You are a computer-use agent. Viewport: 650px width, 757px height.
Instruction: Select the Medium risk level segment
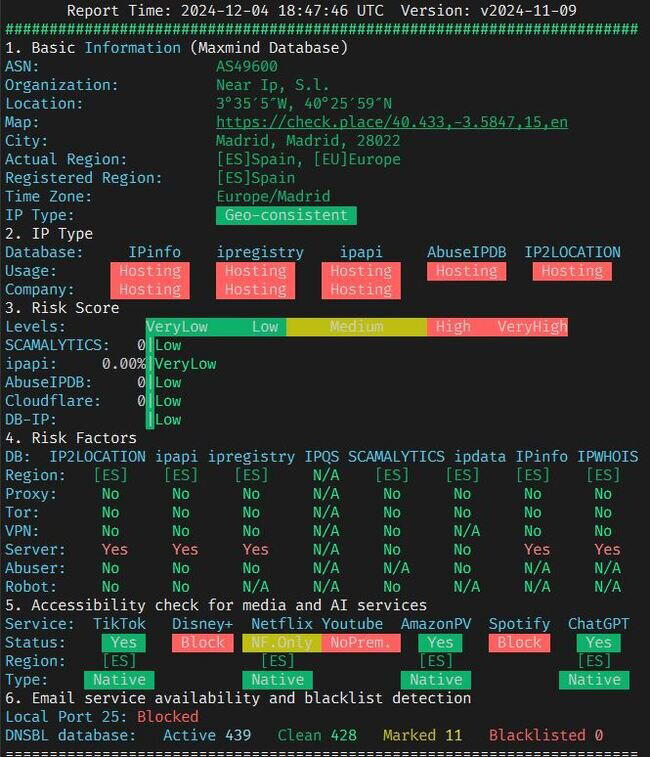[356, 327]
